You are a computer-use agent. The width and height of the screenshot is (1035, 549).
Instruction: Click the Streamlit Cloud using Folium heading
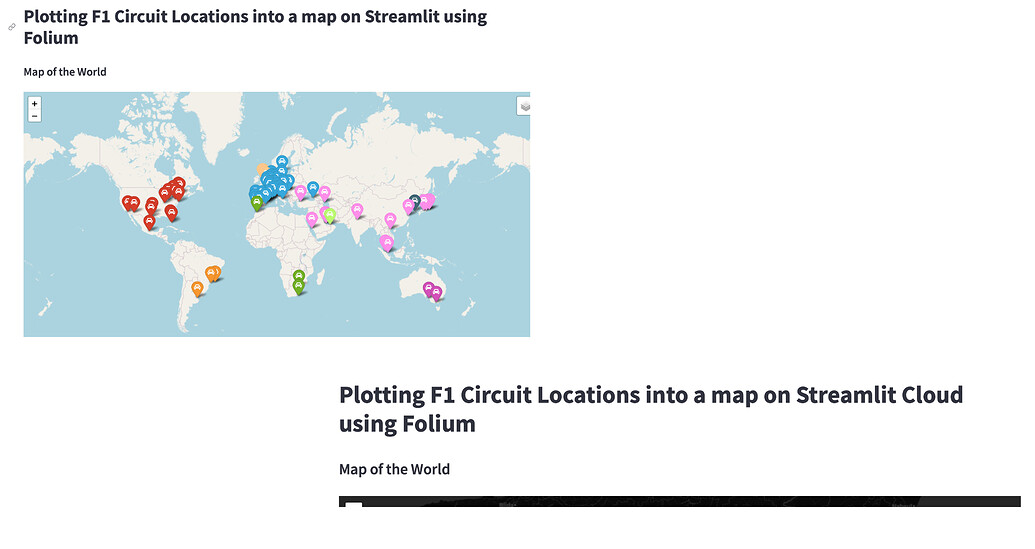pyautogui.click(x=651, y=409)
